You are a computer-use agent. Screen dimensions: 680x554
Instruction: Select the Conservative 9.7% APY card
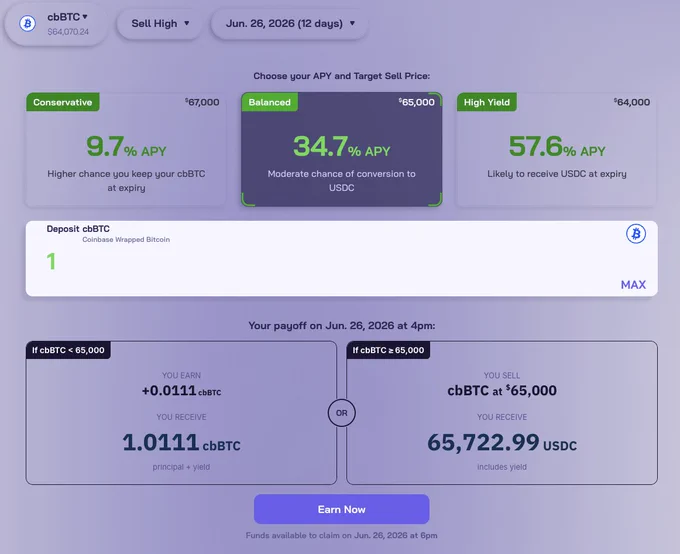[126, 149]
